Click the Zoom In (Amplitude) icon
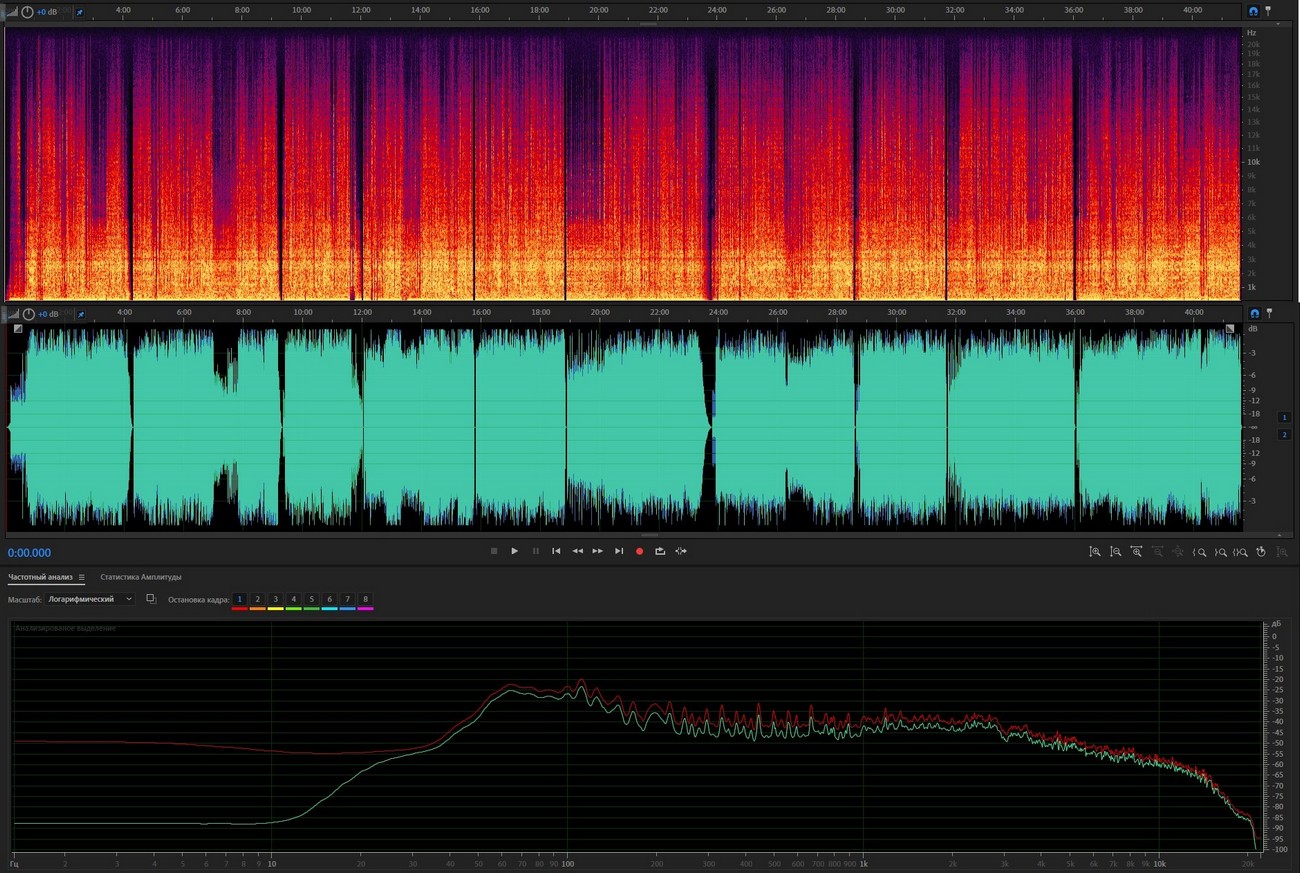 coord(1095,552)
